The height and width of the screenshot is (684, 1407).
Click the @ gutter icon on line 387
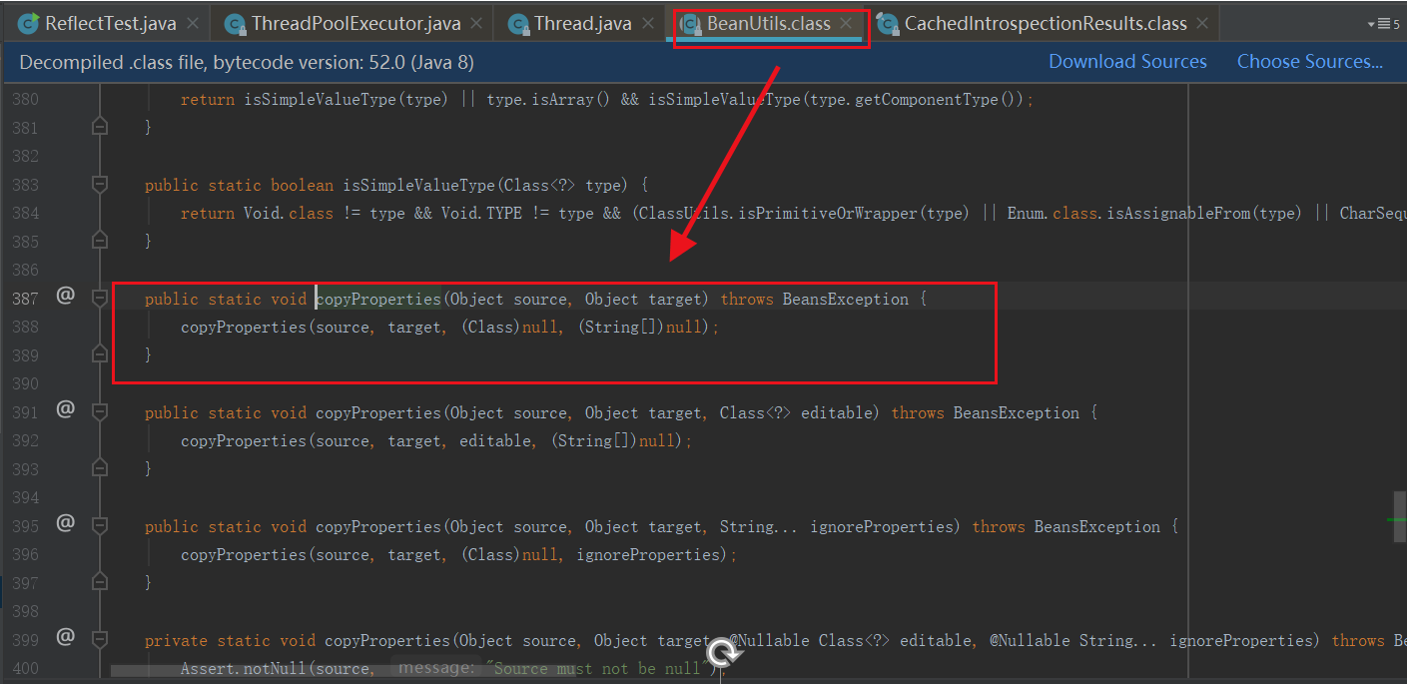click(x=65, y=295)
